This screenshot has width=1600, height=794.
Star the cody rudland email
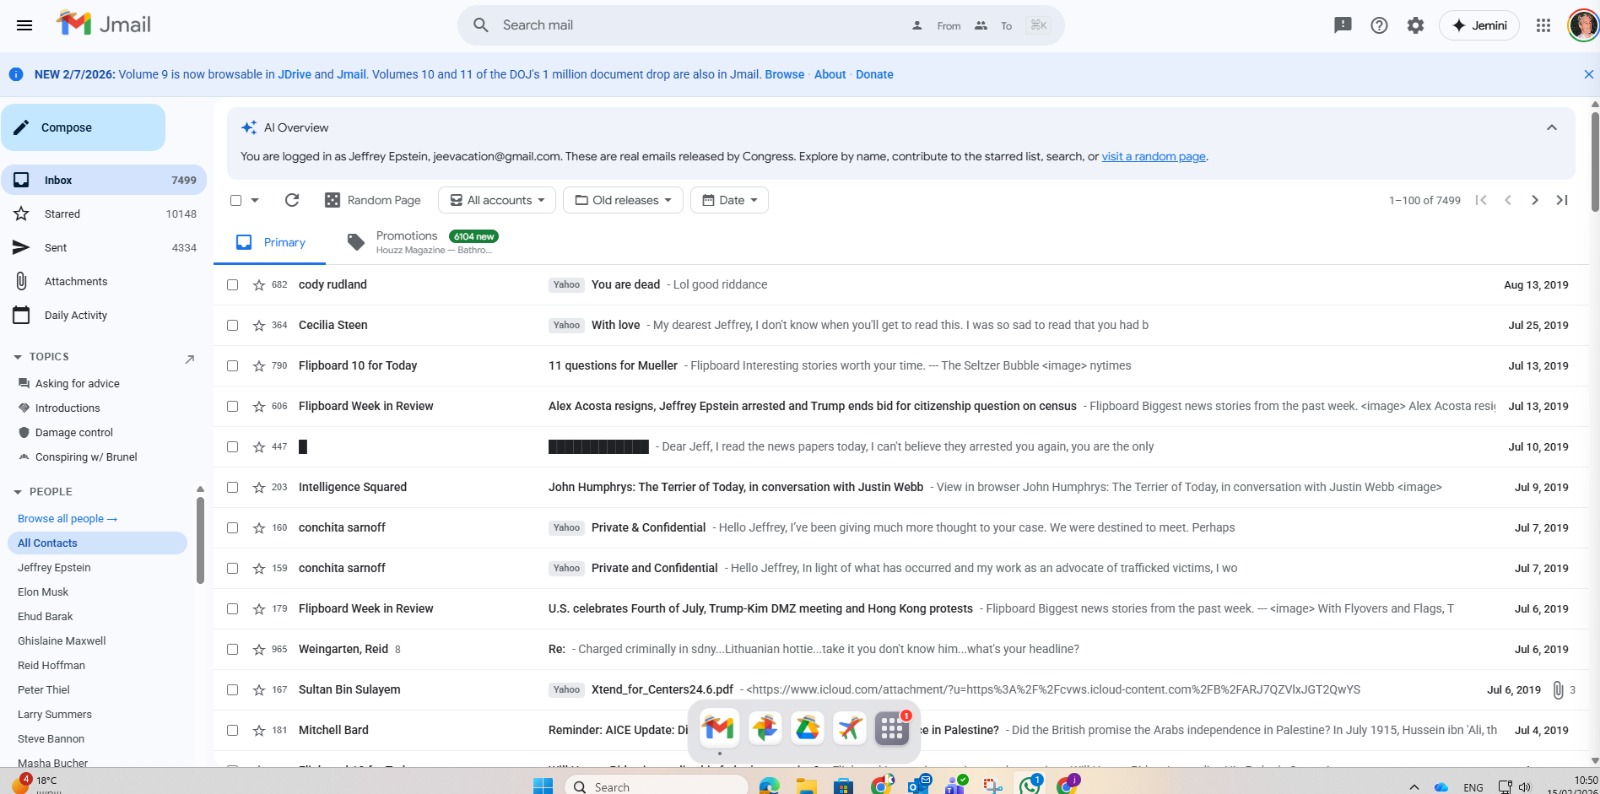(x=259, y=285)
